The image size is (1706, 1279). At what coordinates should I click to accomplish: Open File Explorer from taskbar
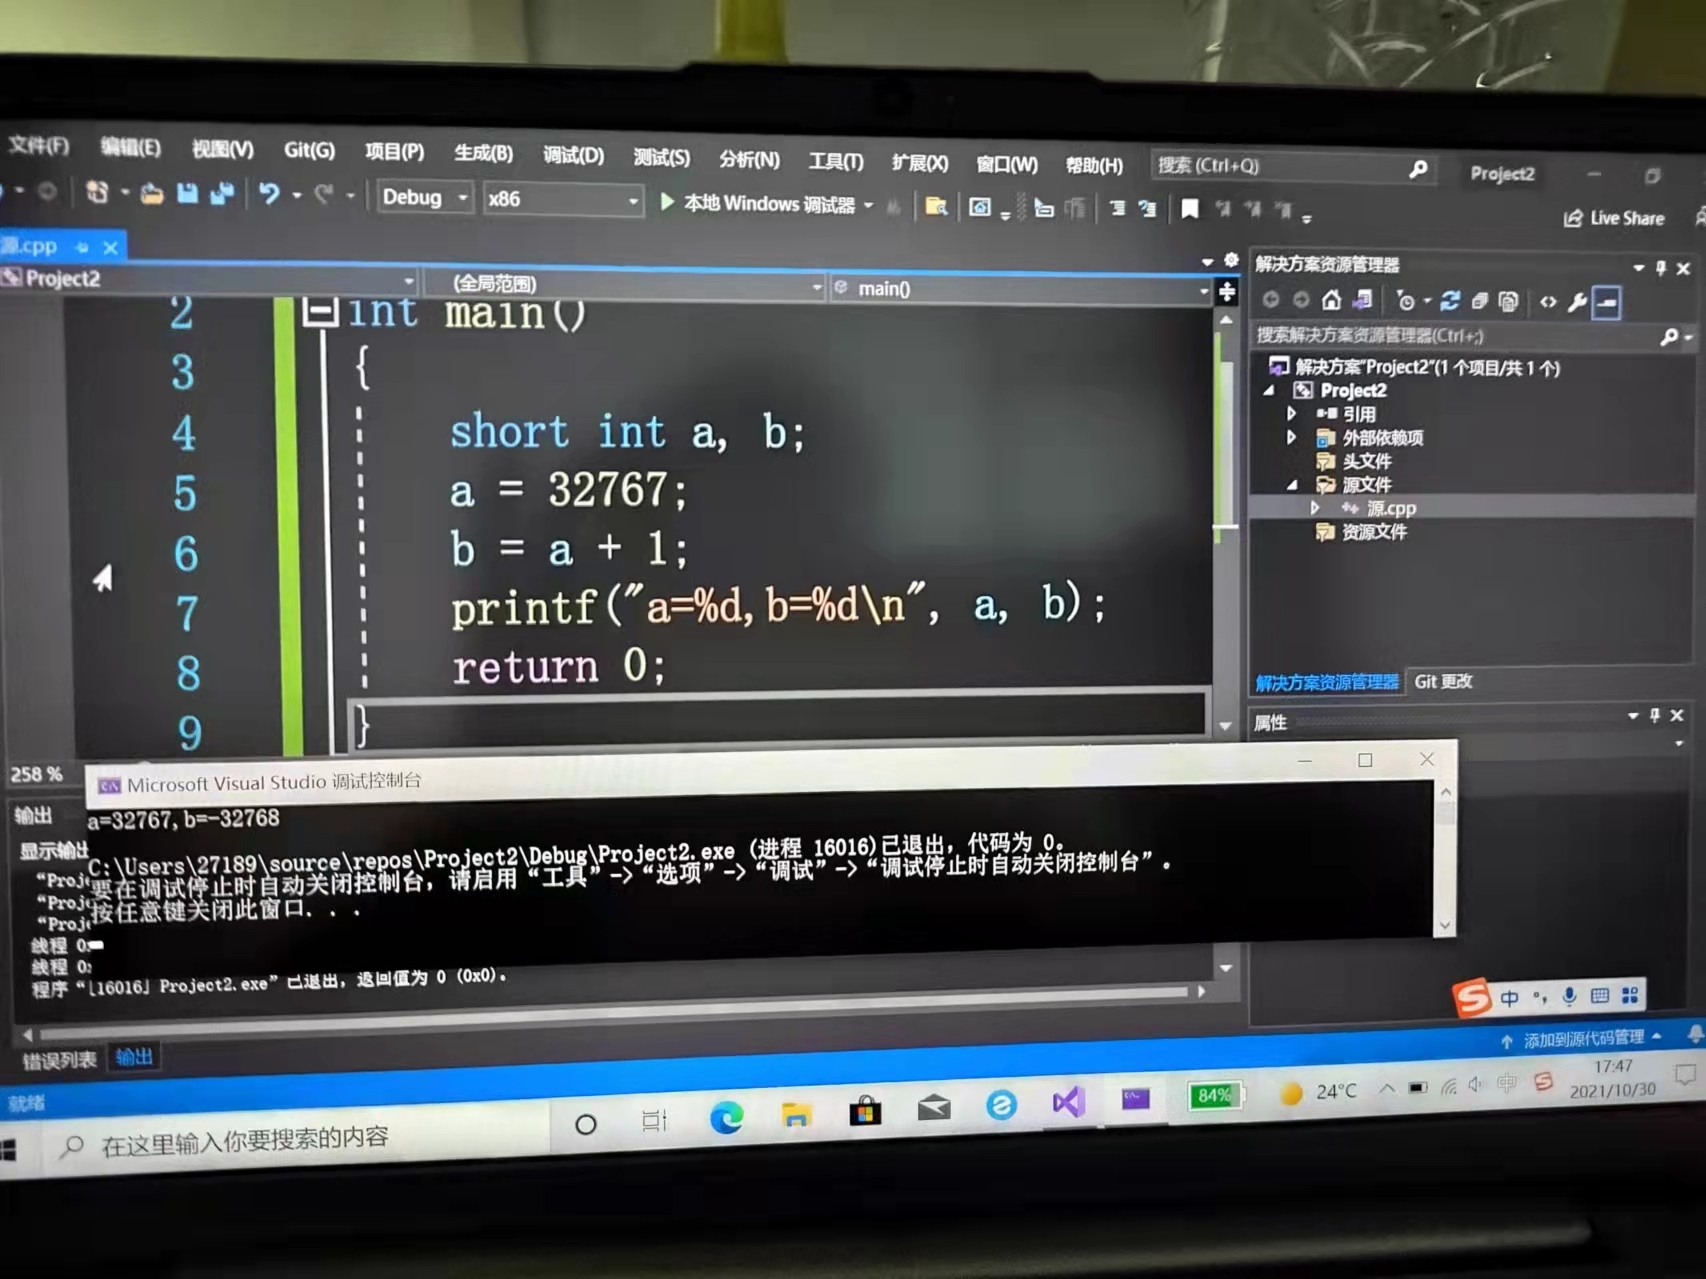796,1114
